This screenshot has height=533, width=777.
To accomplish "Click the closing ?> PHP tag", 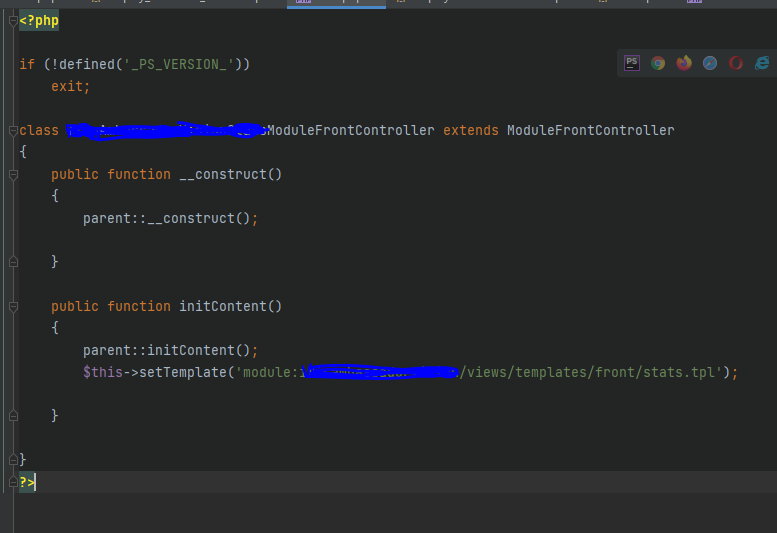I will coord(27,481).
